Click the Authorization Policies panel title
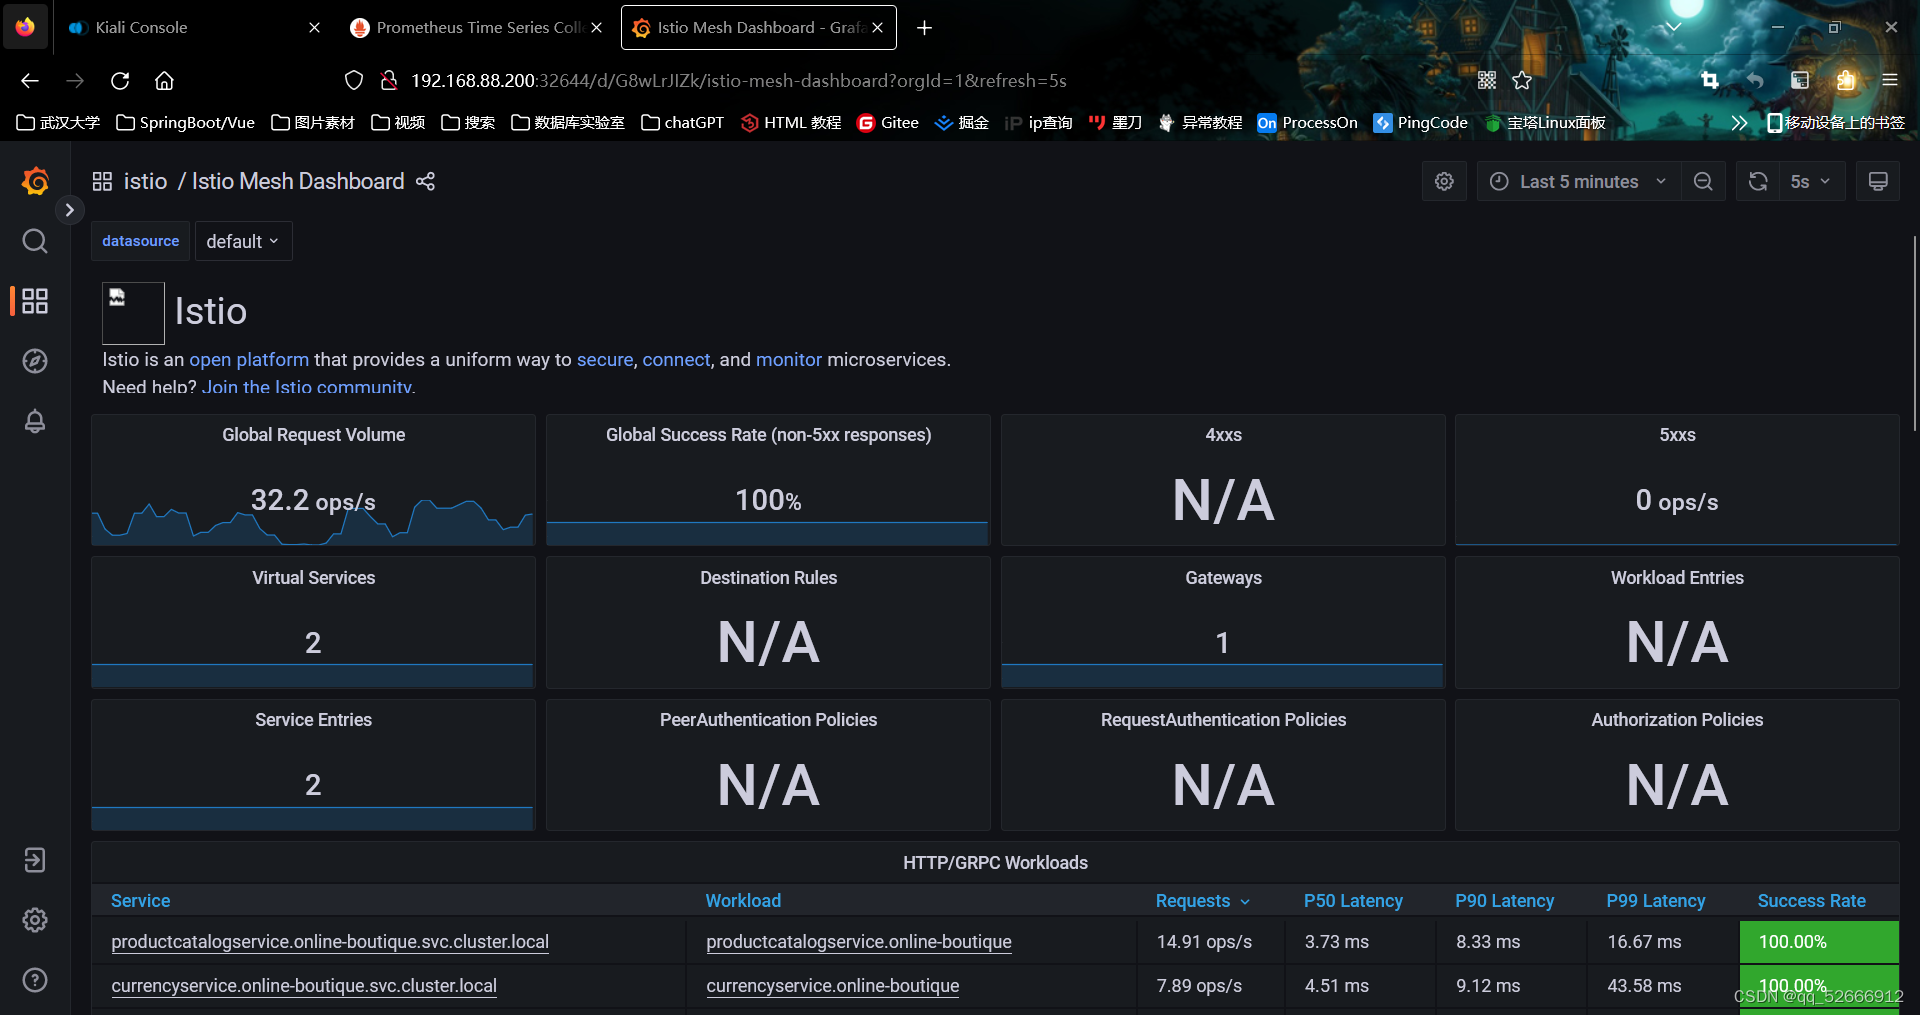The image size is (1920, 1015). (1677, 720)
